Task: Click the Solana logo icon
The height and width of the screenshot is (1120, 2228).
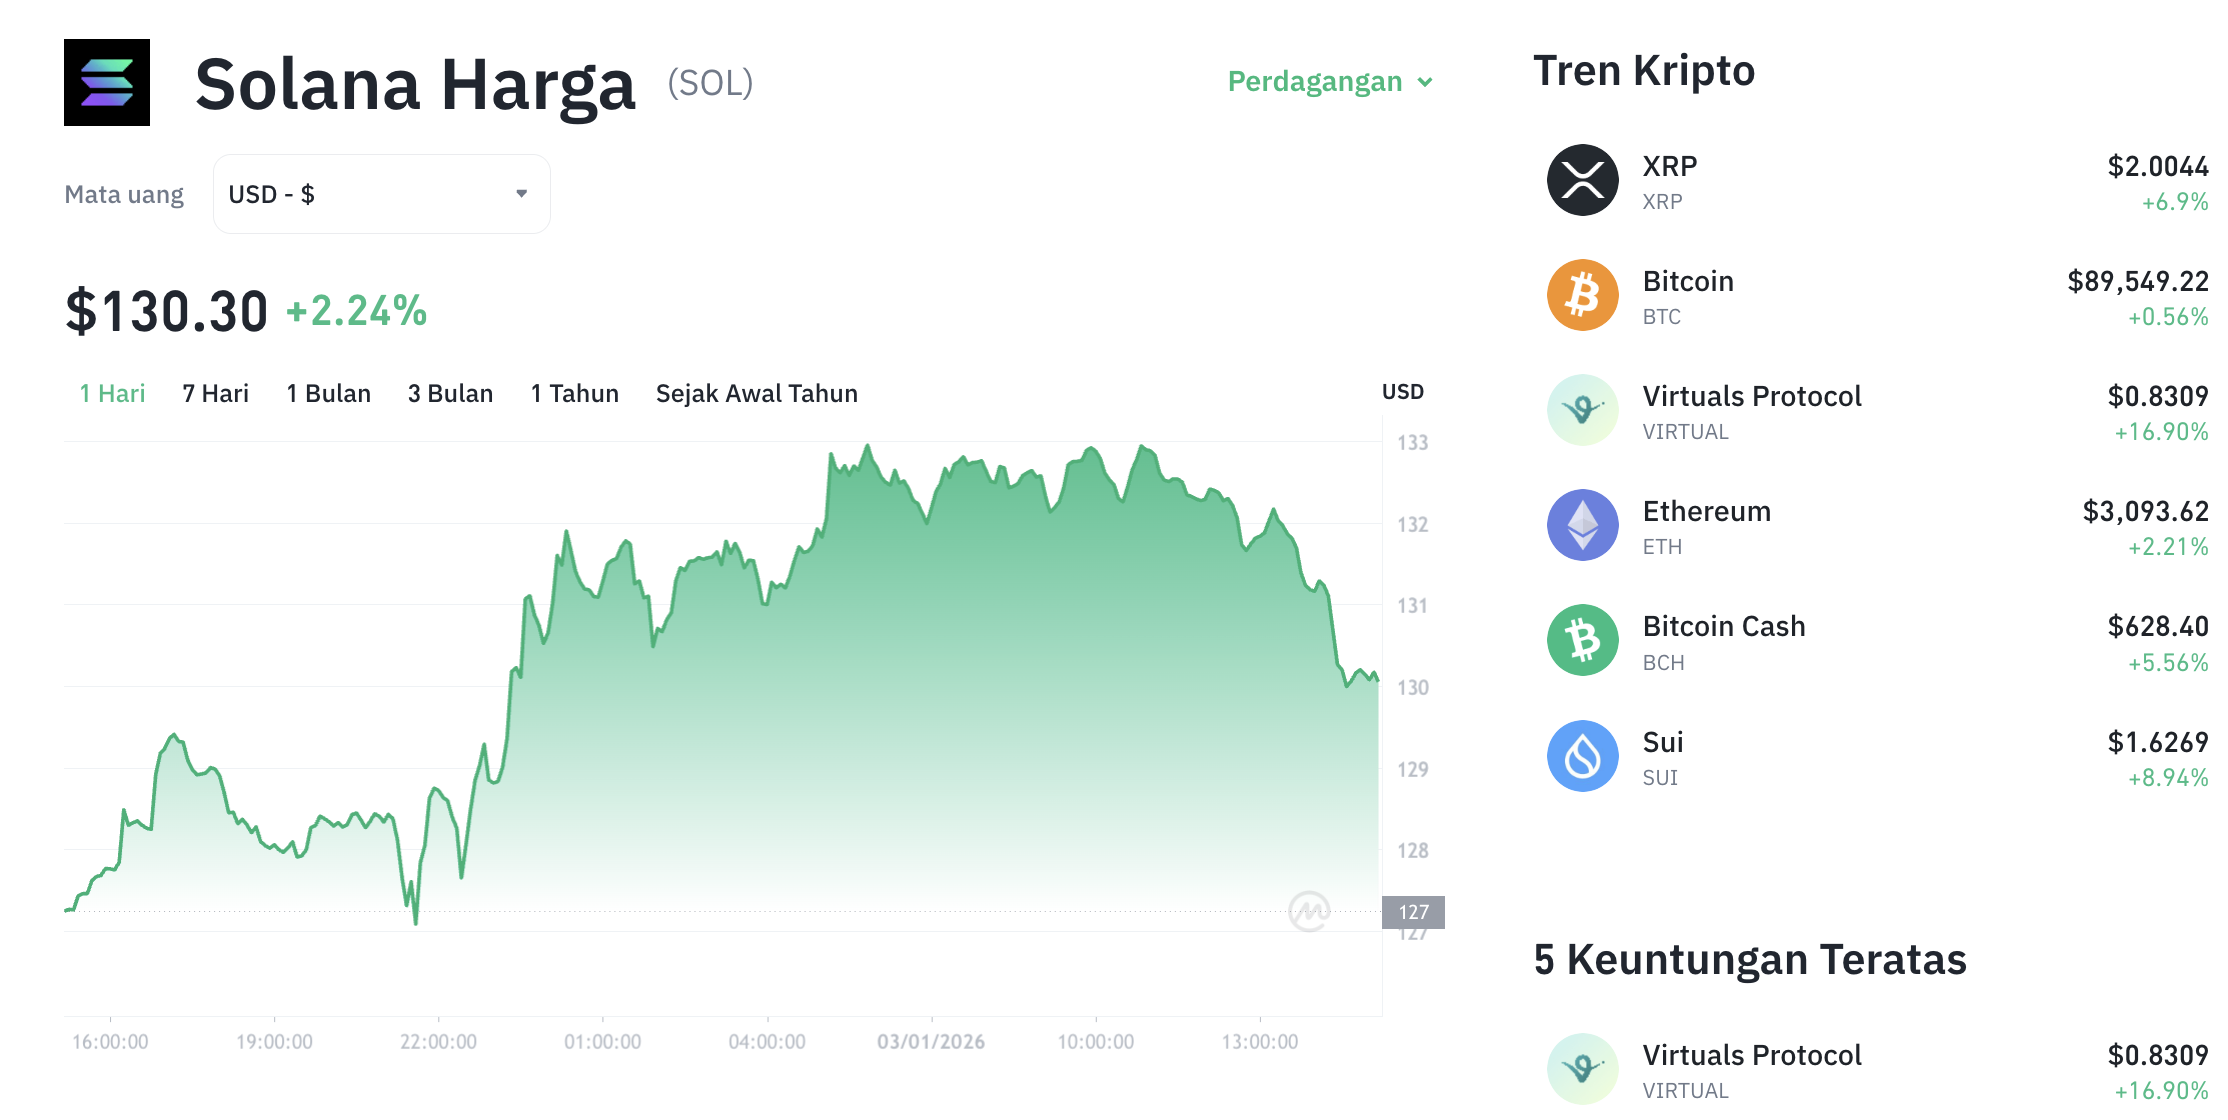Action: click(106, 83)
